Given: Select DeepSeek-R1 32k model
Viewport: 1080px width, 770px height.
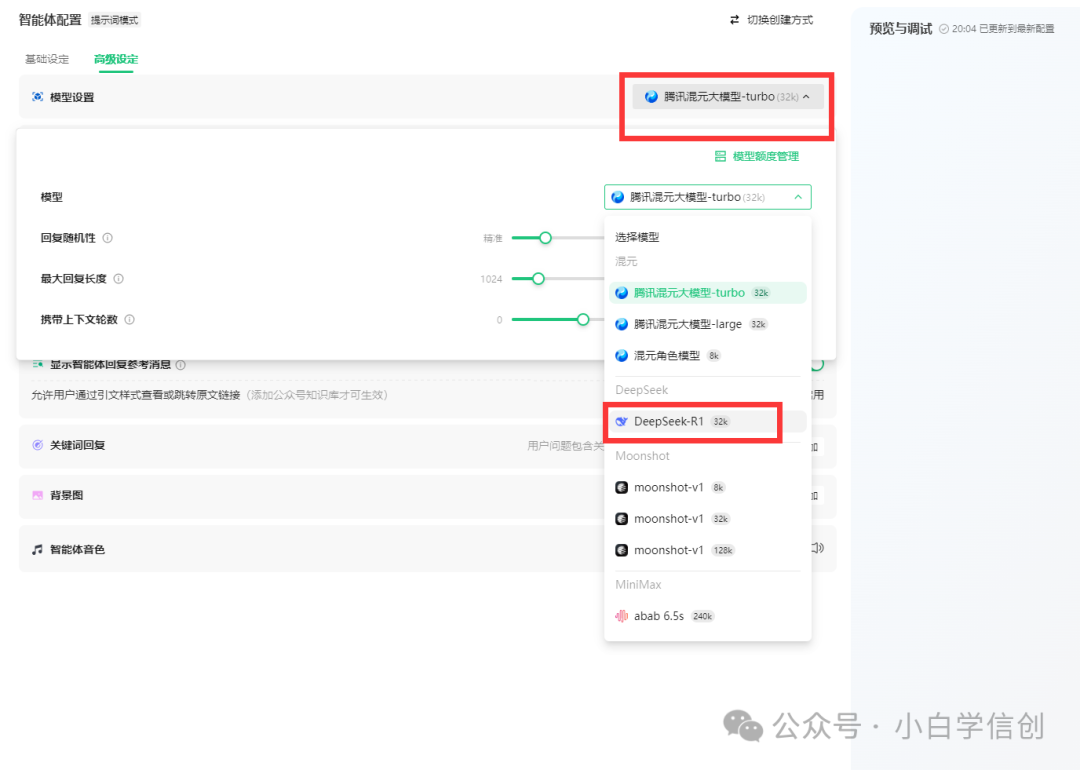Looking at the screenshot, I should (x=707, y=422).
